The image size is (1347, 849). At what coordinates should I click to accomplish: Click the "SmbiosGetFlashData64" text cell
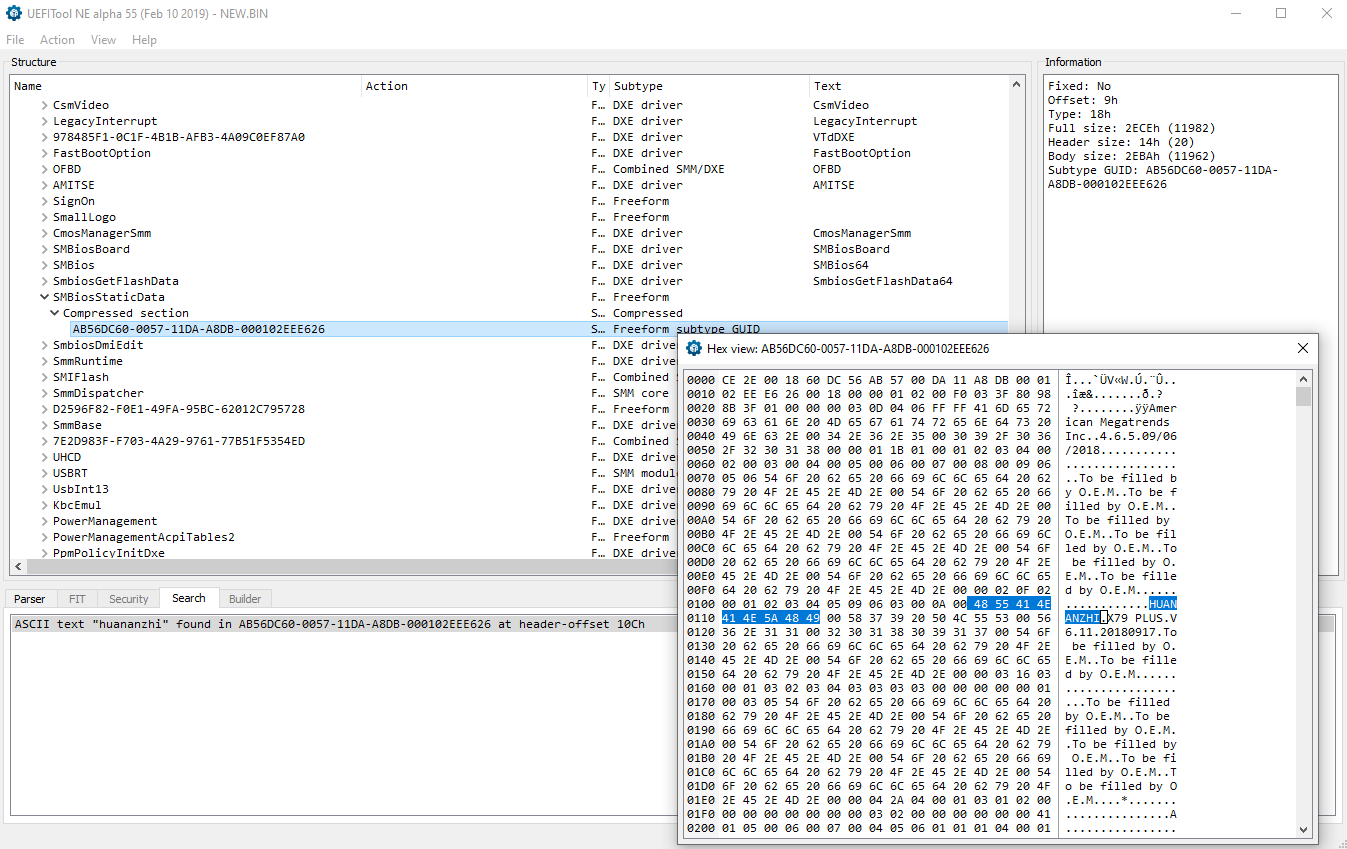coord(883,281)
